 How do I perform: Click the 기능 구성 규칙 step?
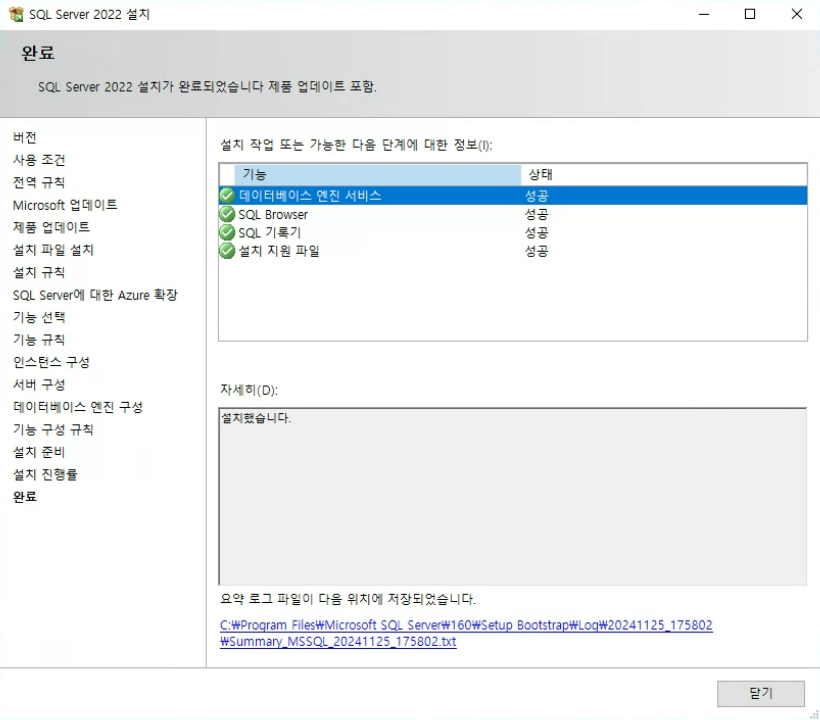53,430
